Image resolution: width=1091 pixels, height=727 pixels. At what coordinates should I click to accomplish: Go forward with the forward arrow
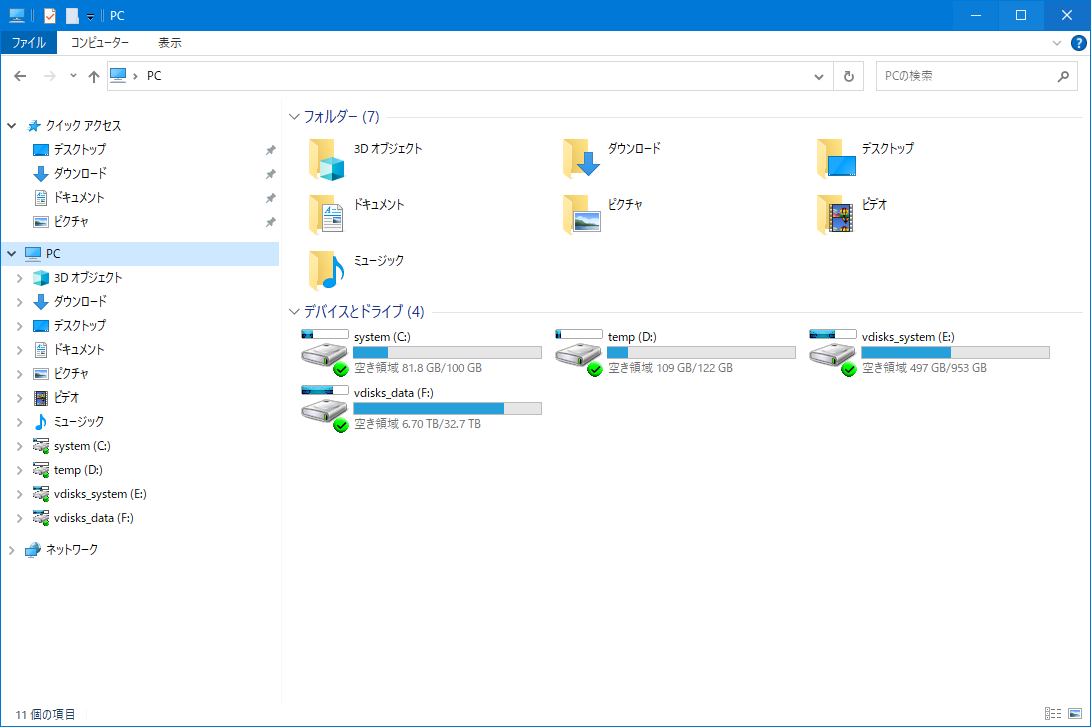(49, 76)
